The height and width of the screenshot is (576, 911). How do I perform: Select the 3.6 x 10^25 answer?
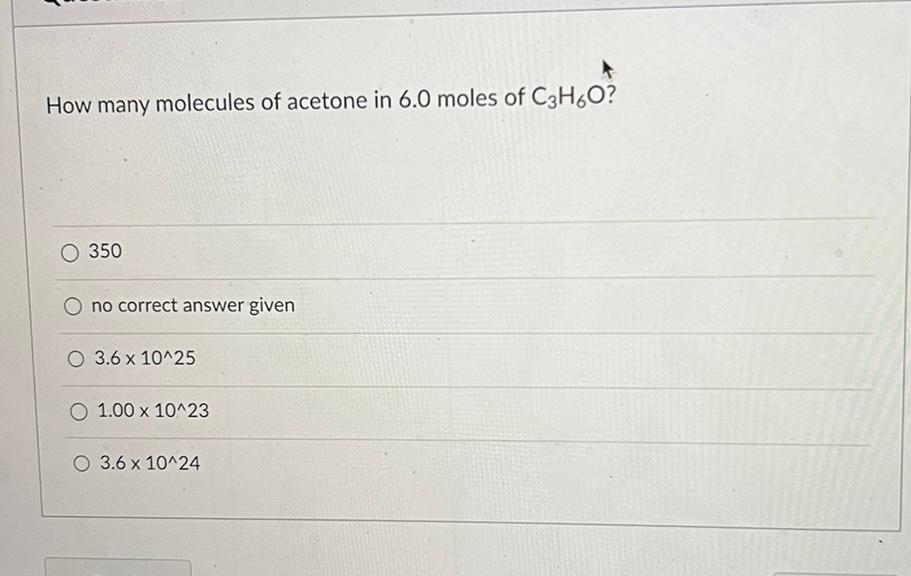[x=76, y=358]
